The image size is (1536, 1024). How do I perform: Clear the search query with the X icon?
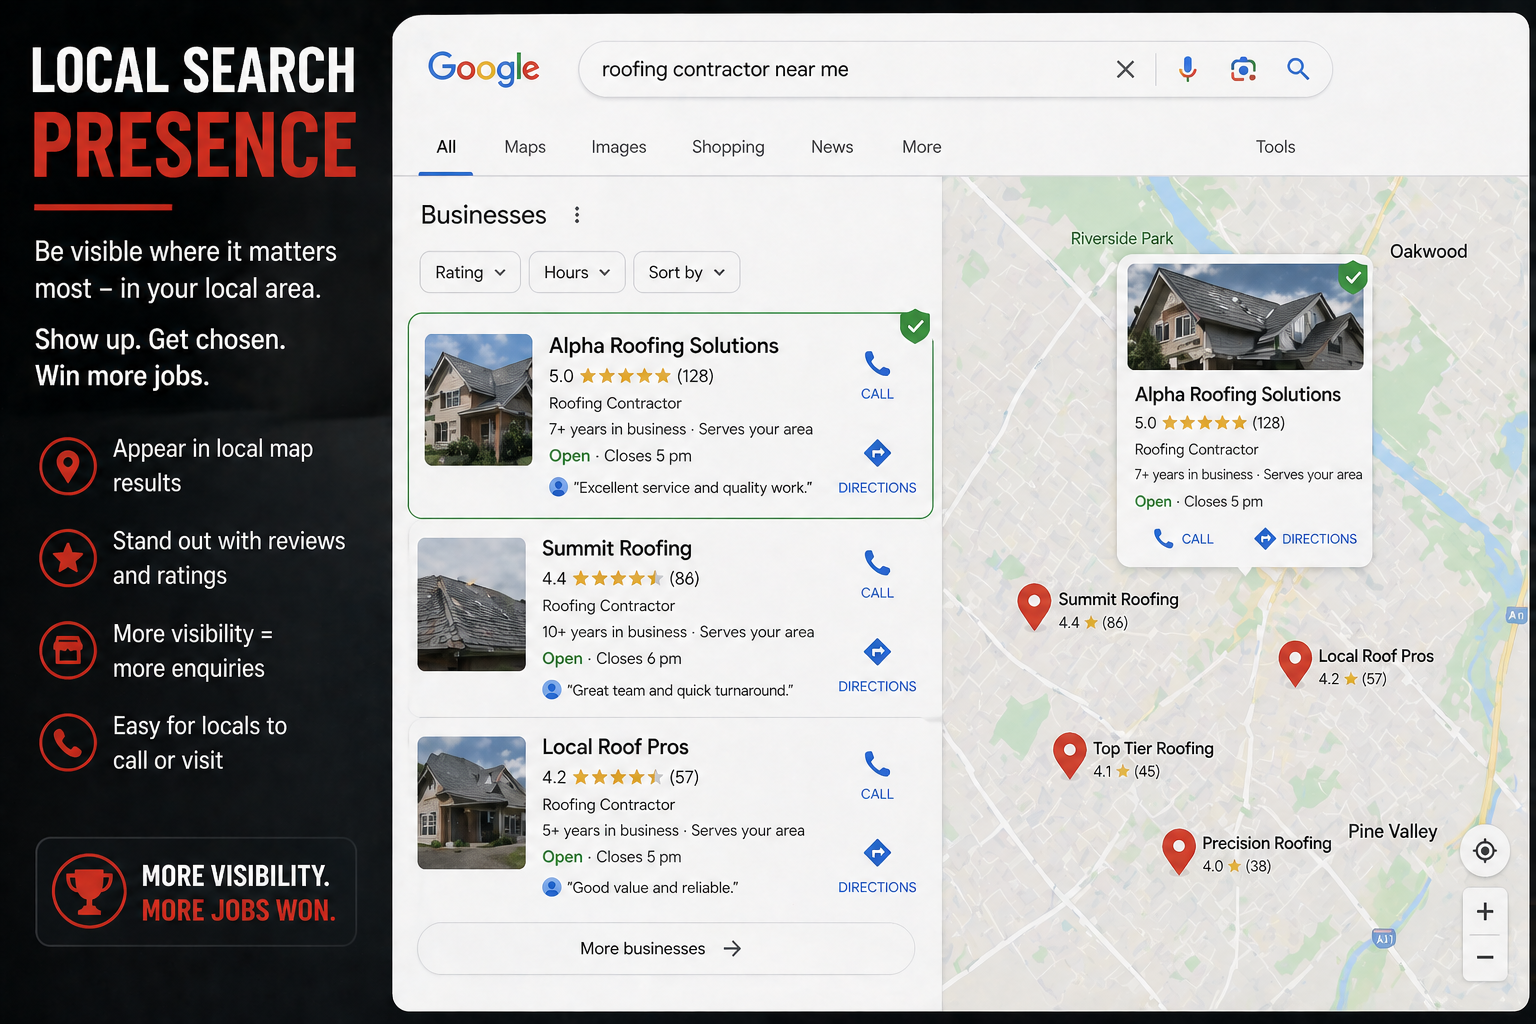coord(1125,69)
